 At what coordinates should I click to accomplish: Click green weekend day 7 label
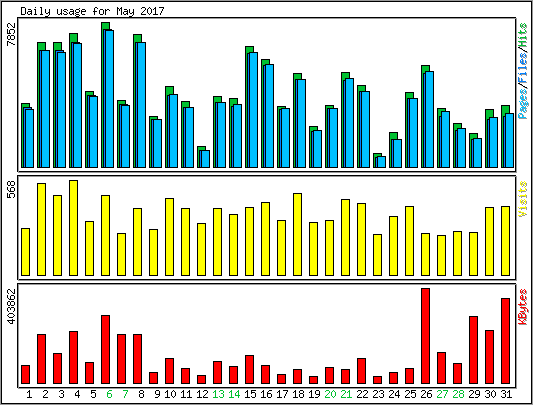[x=125, y=394]
